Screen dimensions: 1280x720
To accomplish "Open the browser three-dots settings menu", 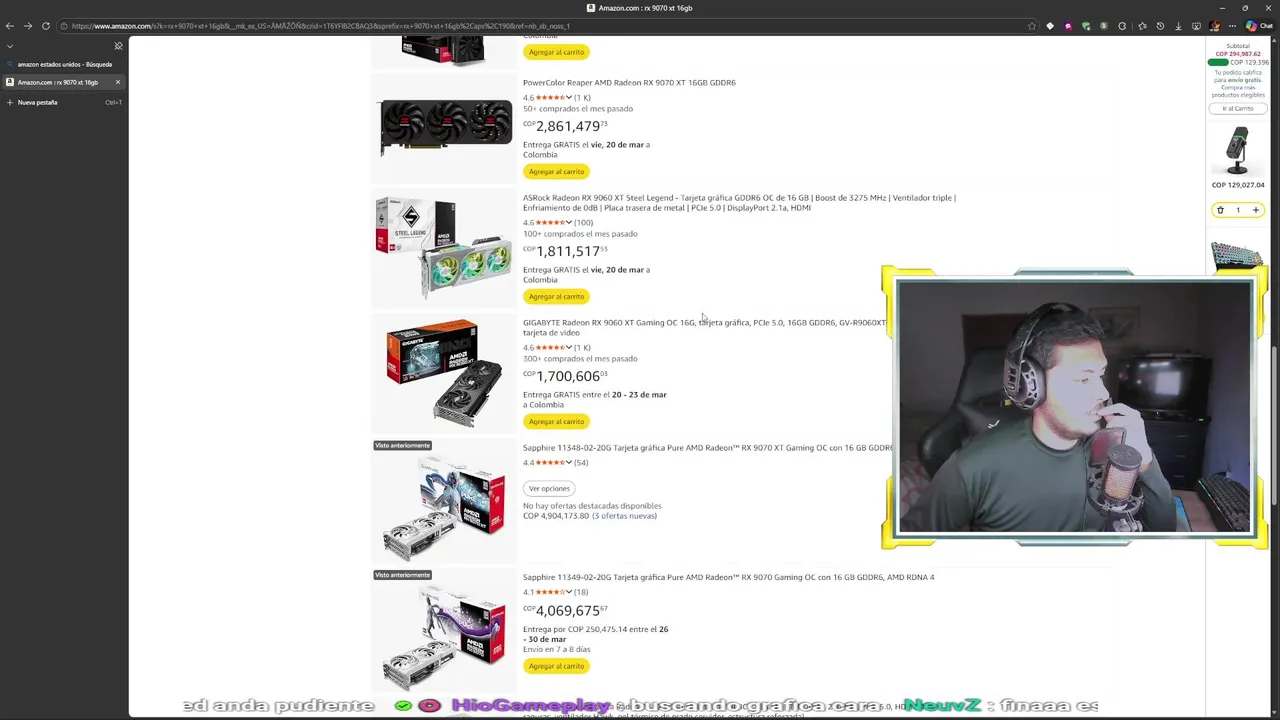I will (x=1232, y=26).
